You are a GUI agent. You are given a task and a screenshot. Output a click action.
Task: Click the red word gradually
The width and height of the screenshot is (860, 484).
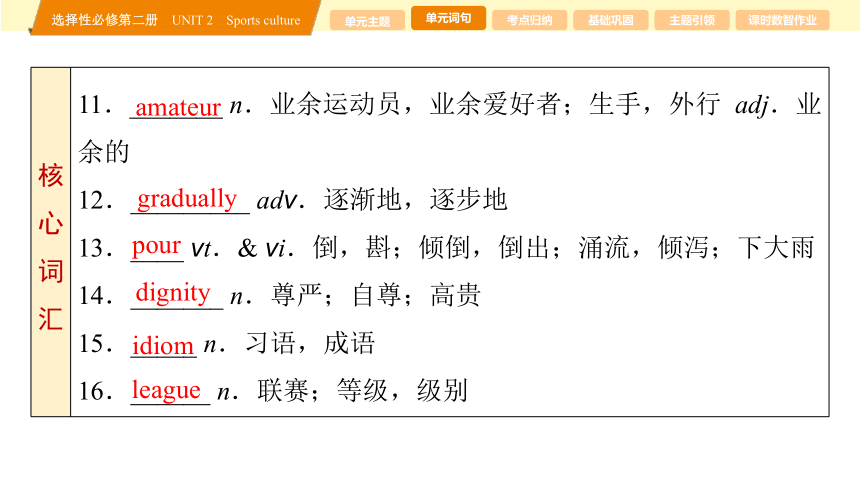(x=187, y=199)
